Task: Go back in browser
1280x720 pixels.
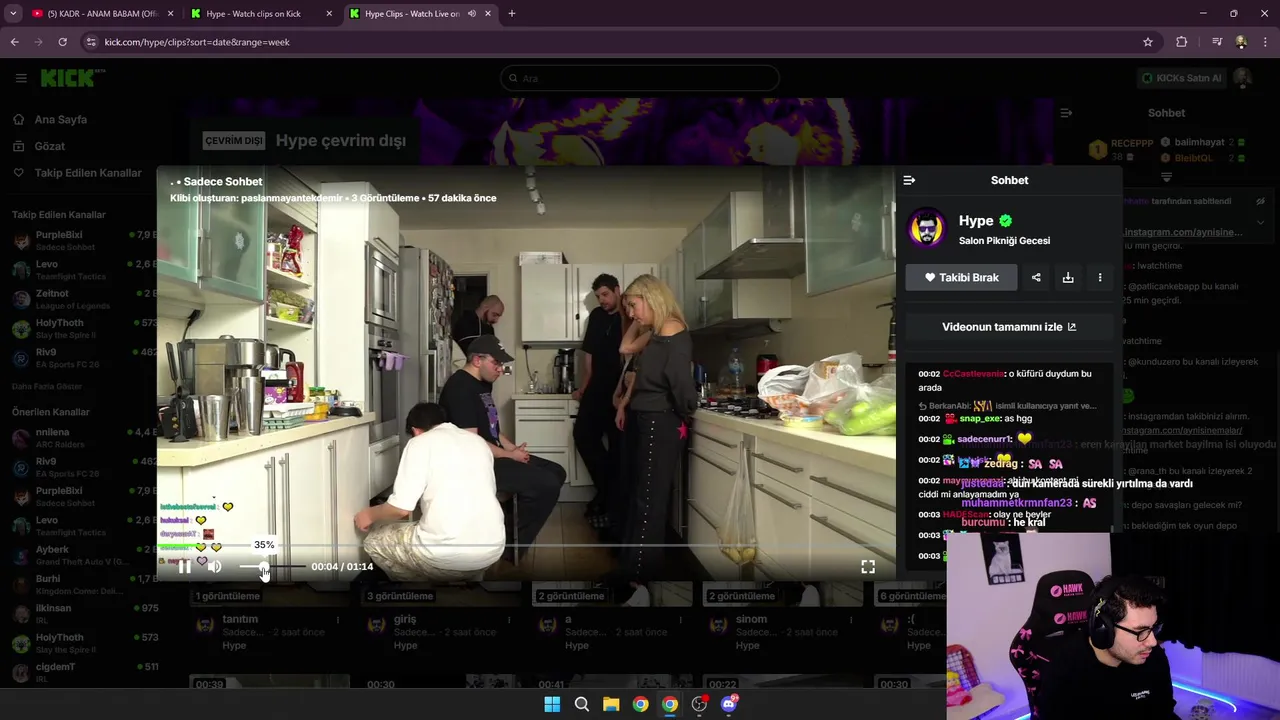Action: (14, 42)
